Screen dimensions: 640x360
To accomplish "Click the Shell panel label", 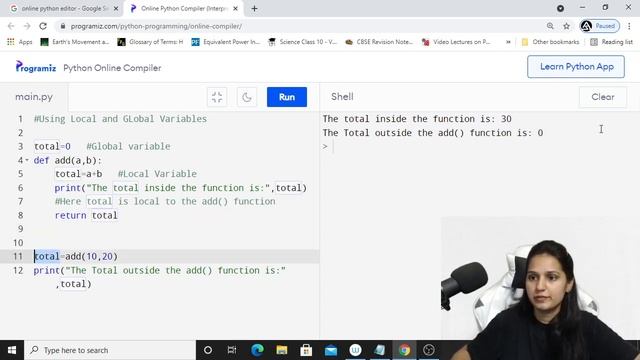I will coord(342,97).
